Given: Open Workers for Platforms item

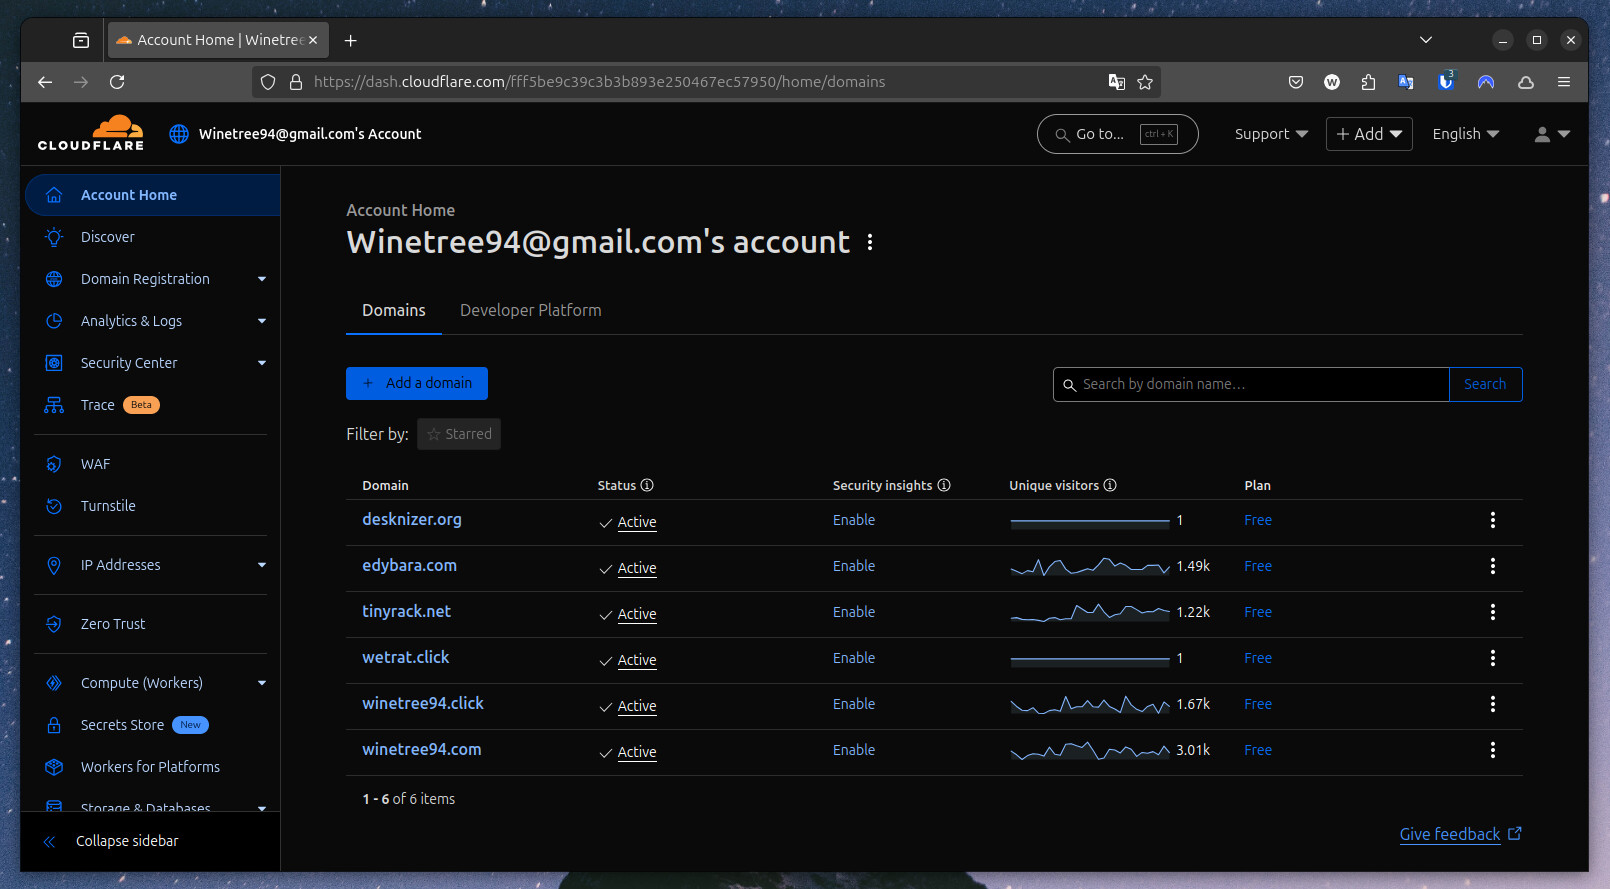Looking at the screenshot, I should (x=152, y=767).
